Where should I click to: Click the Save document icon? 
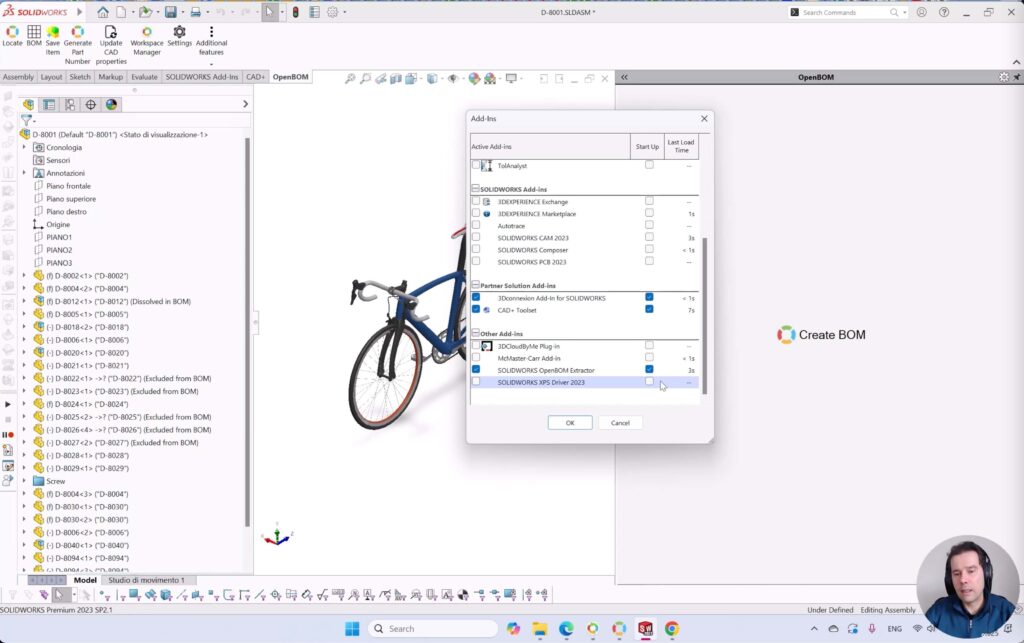tap(170, 12)
